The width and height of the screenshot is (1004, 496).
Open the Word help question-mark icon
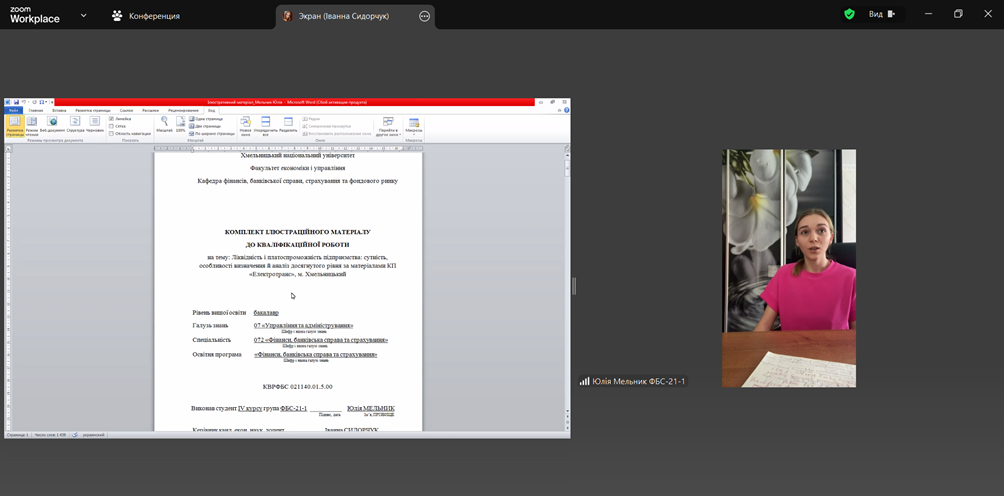point(567,110)
